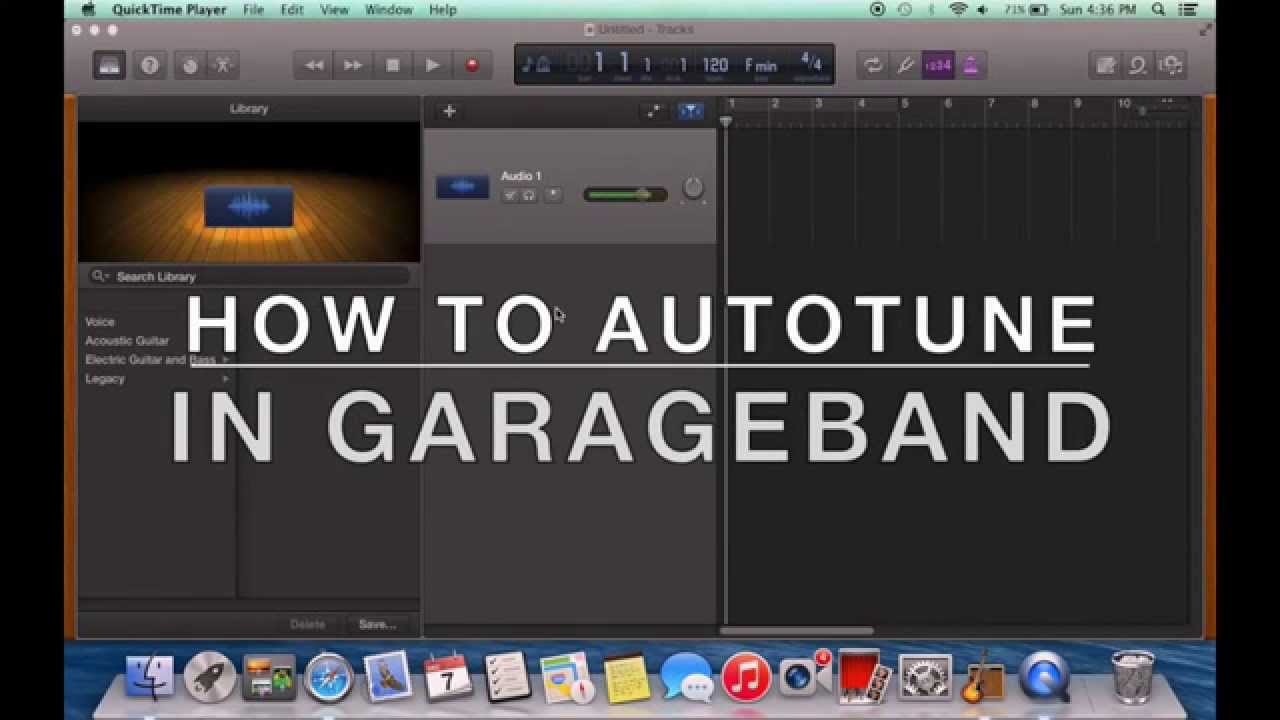
Task: Open Calendar from the Dock
Action: pyautogui.click(x=447, y=677)
